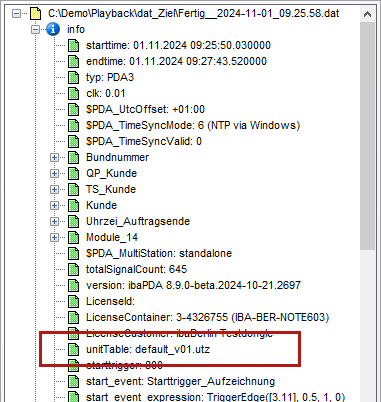381x402 pixels.
Task: Expand the Module_14 node
Action: pos(54,237)
